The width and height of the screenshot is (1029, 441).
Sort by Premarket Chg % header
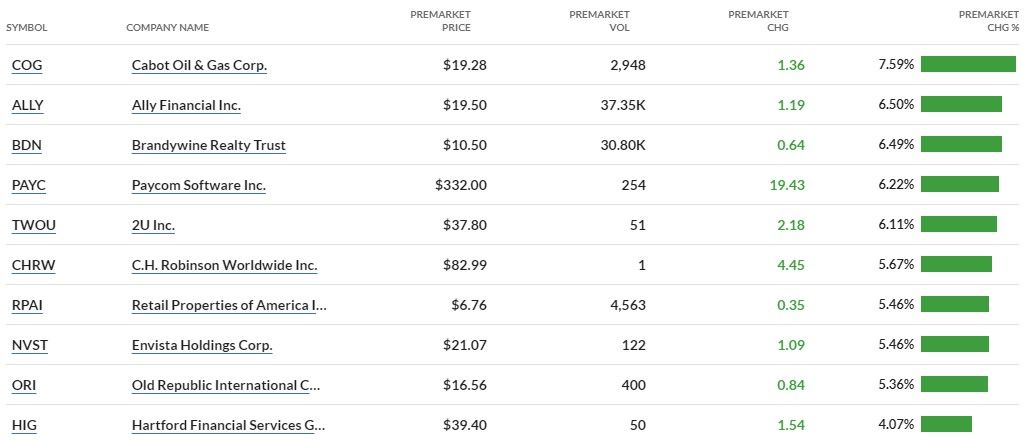tap(988, 21)
